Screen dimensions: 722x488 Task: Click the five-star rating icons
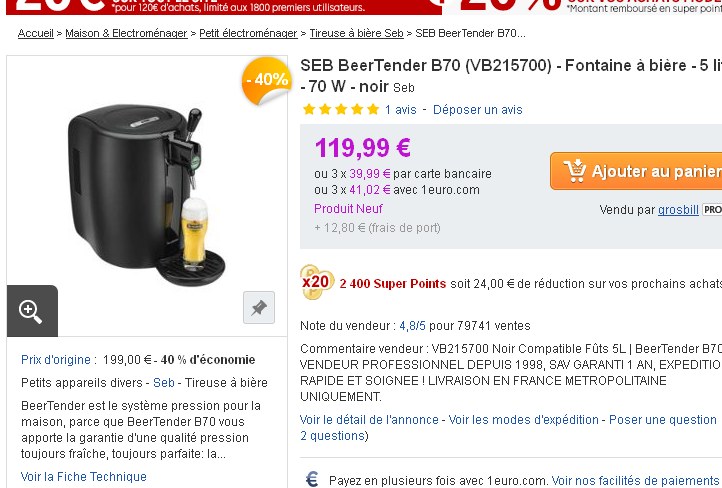[340, 109]
